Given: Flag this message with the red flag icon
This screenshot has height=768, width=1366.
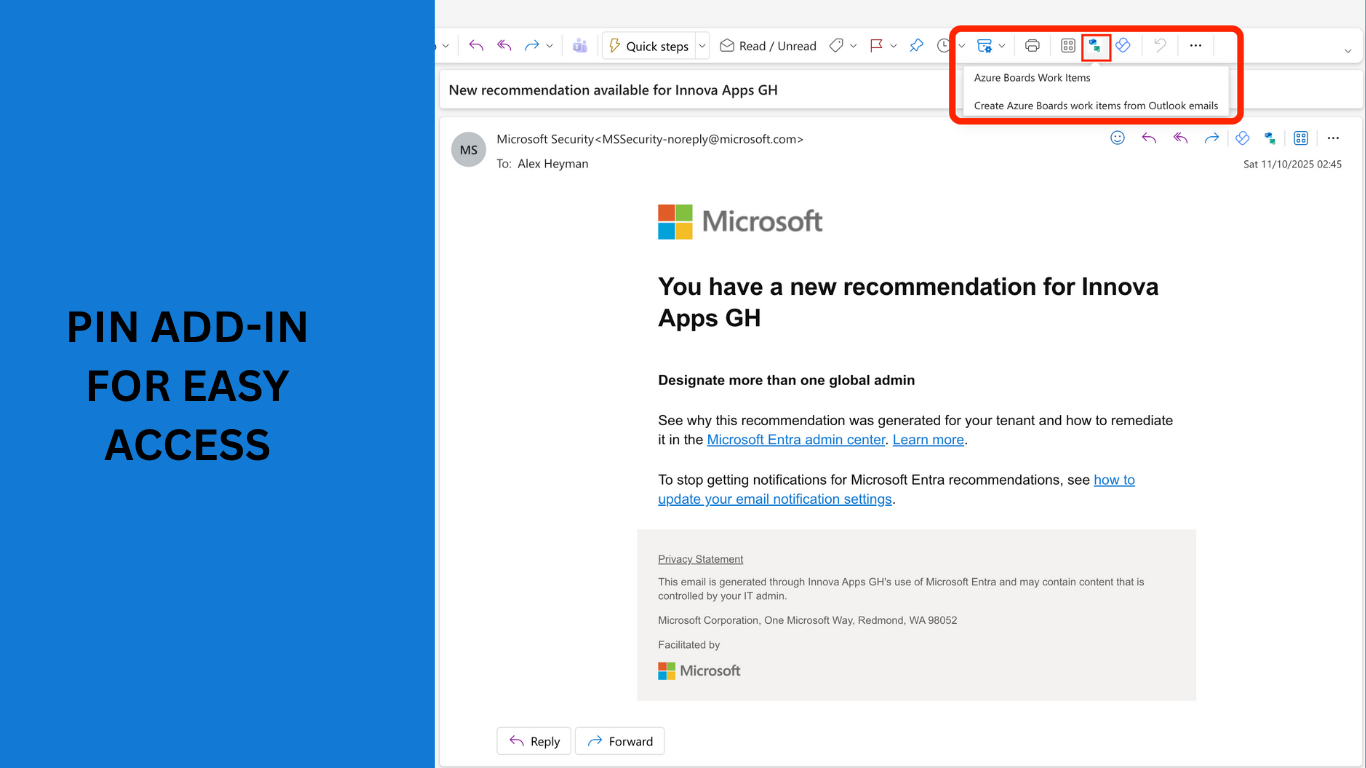Looking at the screenshot, I should [x=876, y=46].
